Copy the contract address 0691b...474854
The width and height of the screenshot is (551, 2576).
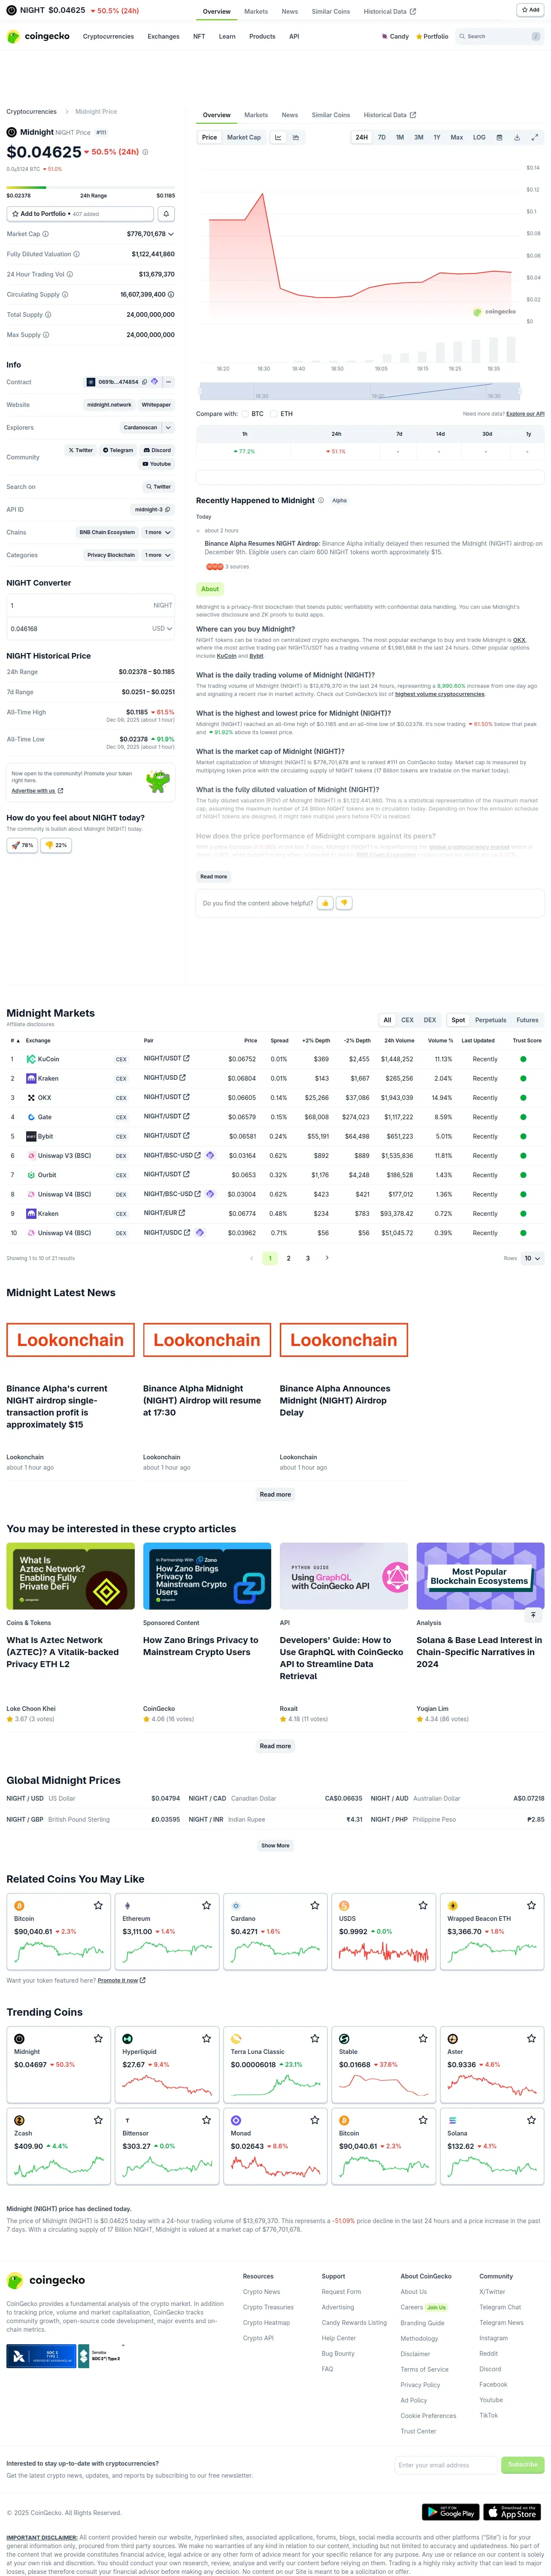tap(145, 382)
